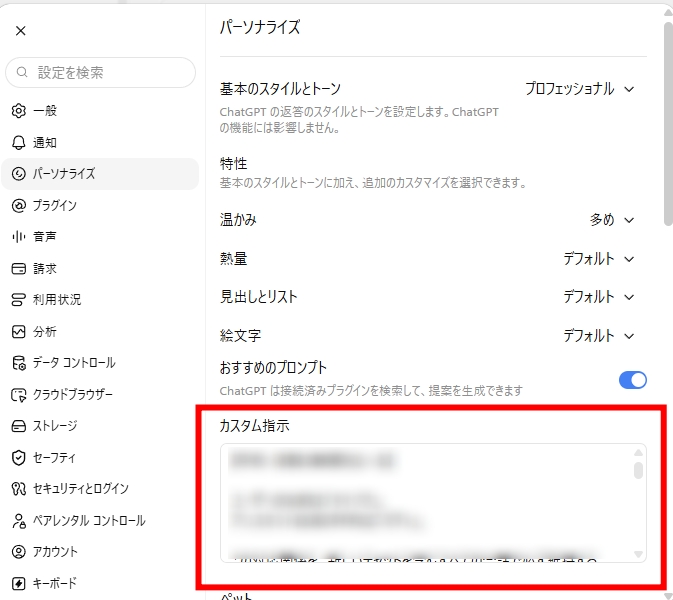Click the 特性 section heading
Image resolution: width=673 pixels, height=600 pixels.
coord(233,164)
